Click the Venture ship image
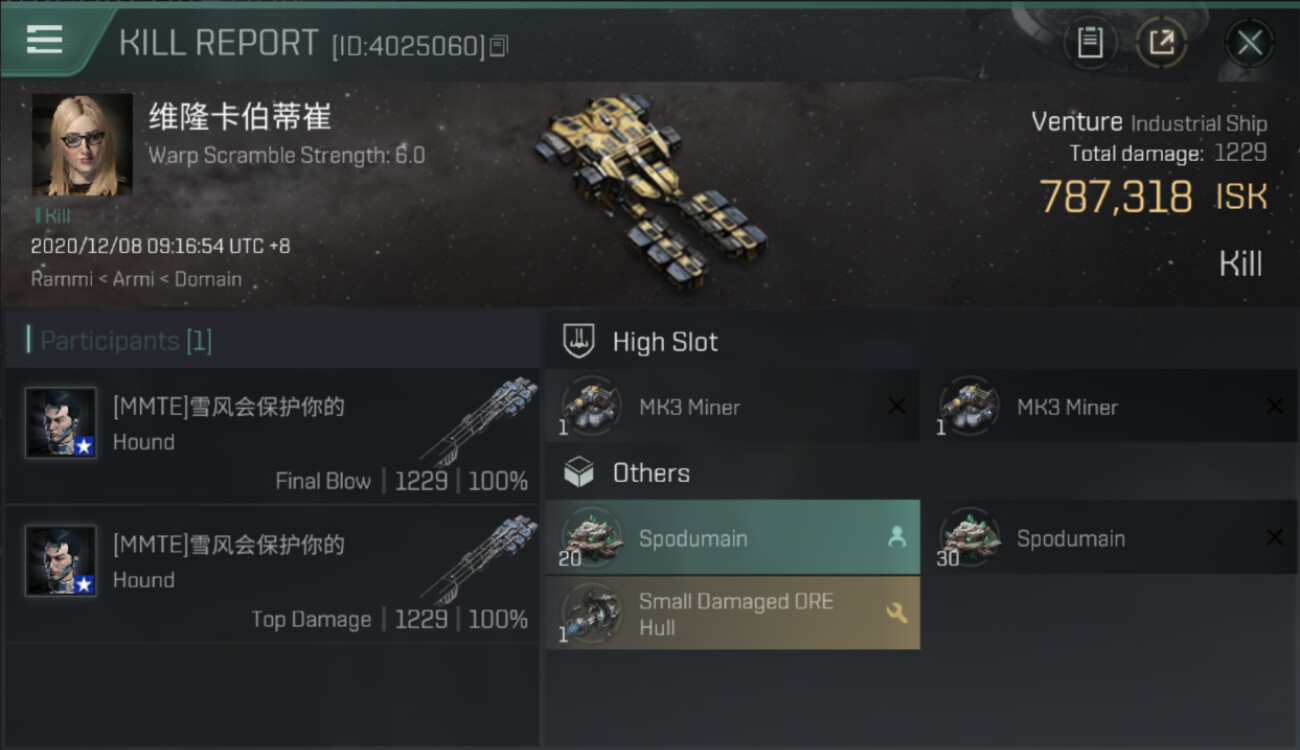Screen dimensions: 1300x750 click(x=650, y=190)
